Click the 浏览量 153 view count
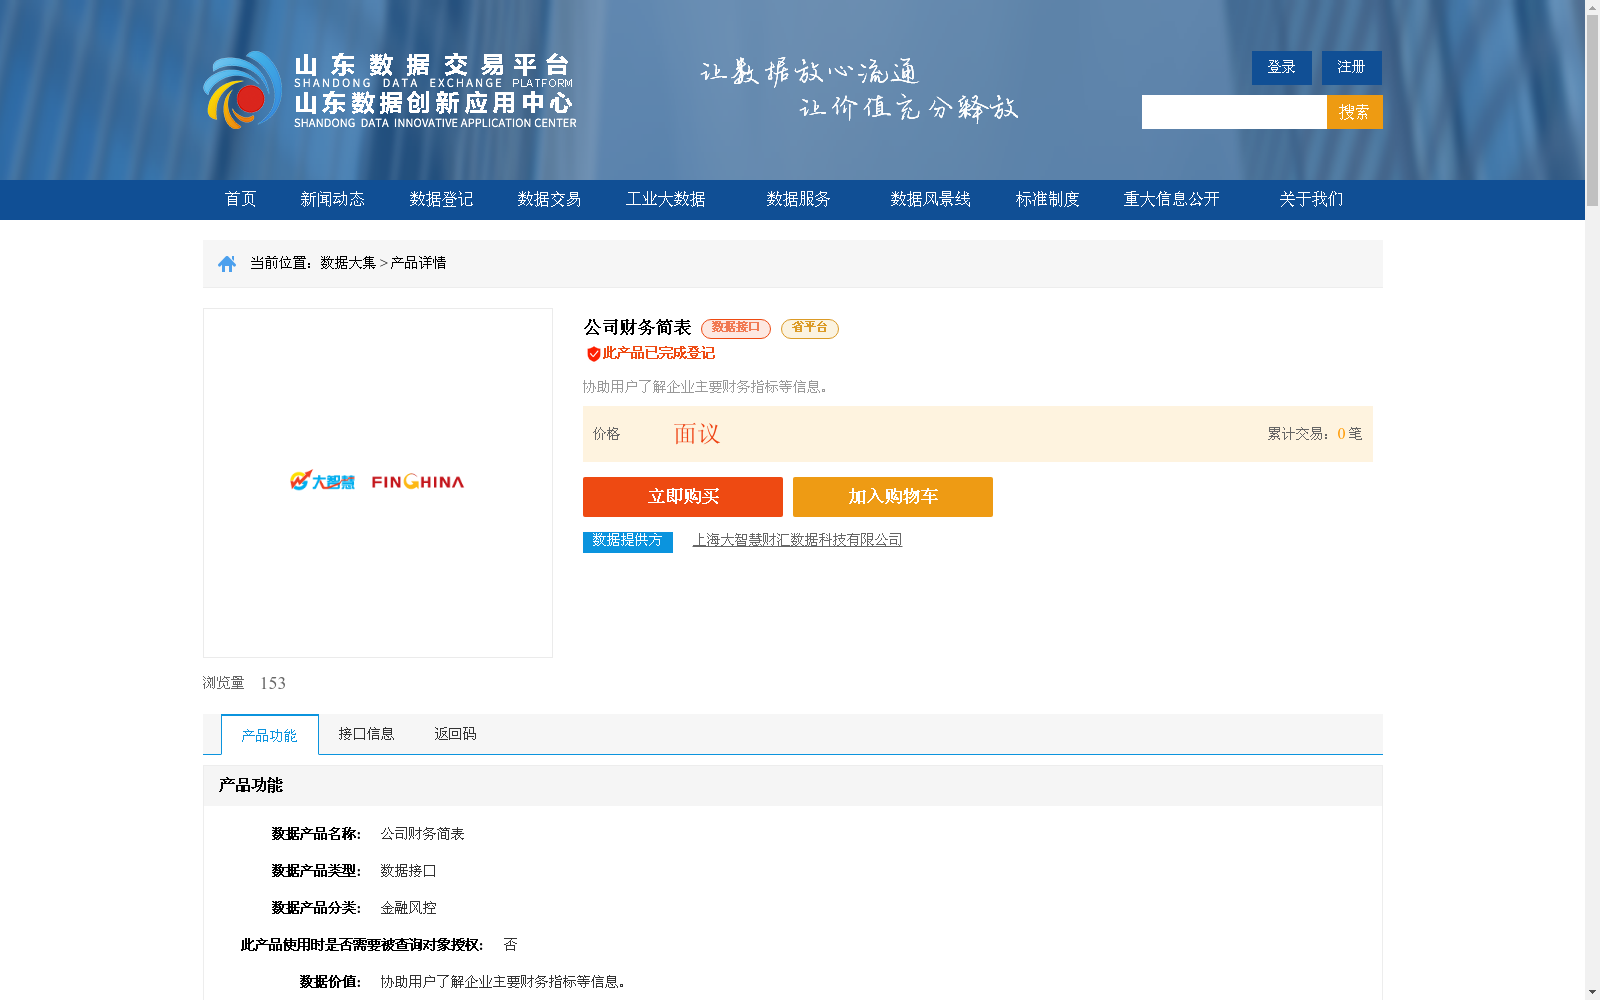The height and width of the screenshot is (1000, 1600). point(244,683)
